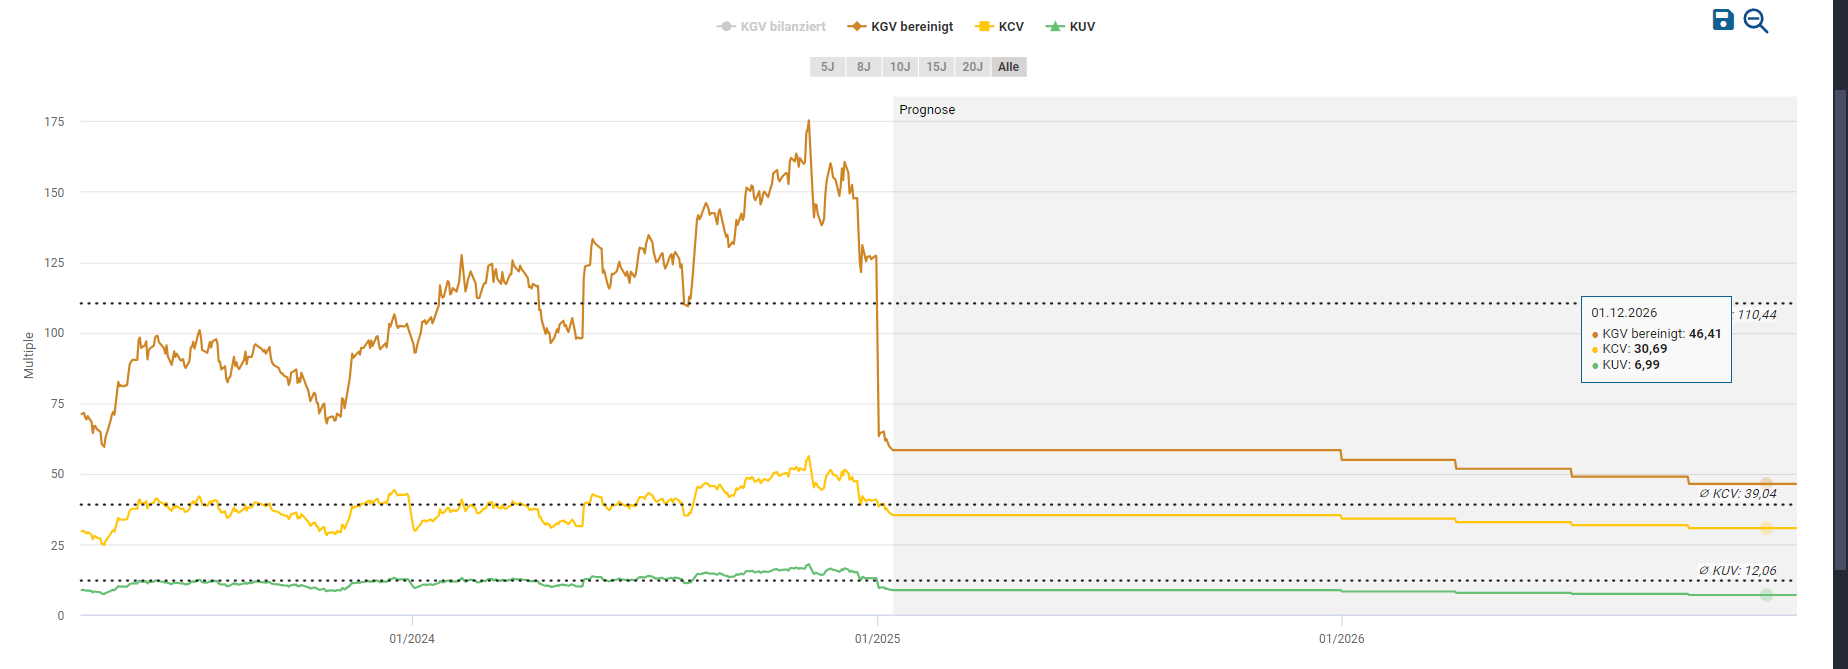
Task: Toggle the KCV legend entry
Action: tap(1000, 27)
